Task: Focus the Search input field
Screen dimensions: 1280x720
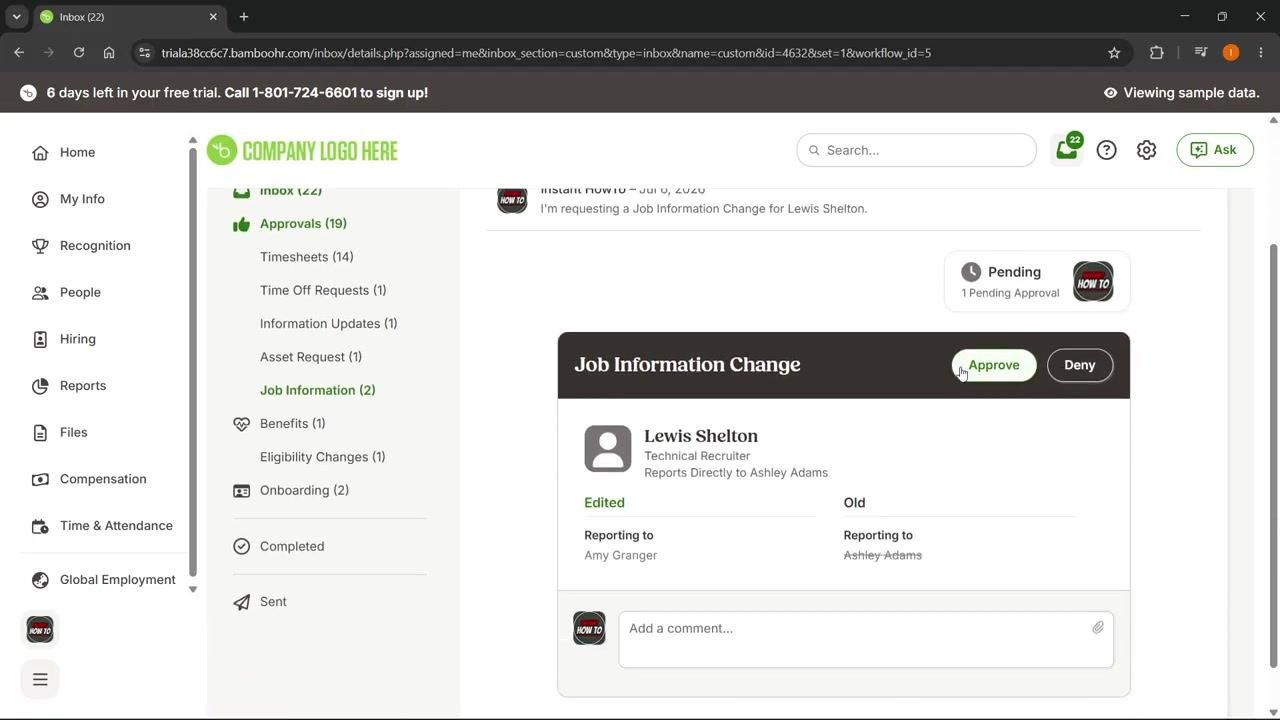Action: click(916, 150)
